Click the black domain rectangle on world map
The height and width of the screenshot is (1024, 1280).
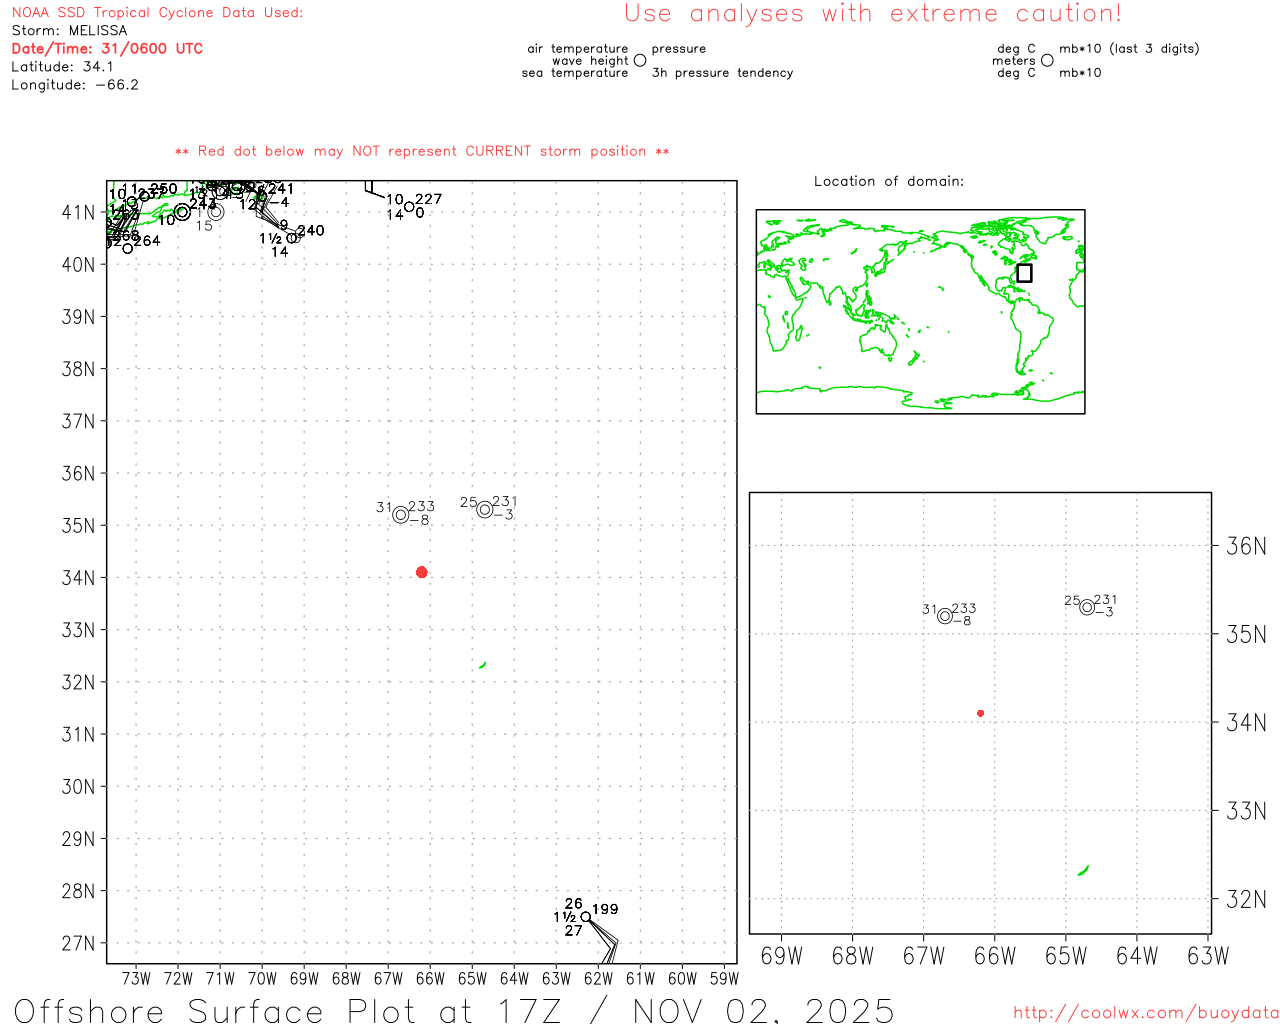[1024, 273]
